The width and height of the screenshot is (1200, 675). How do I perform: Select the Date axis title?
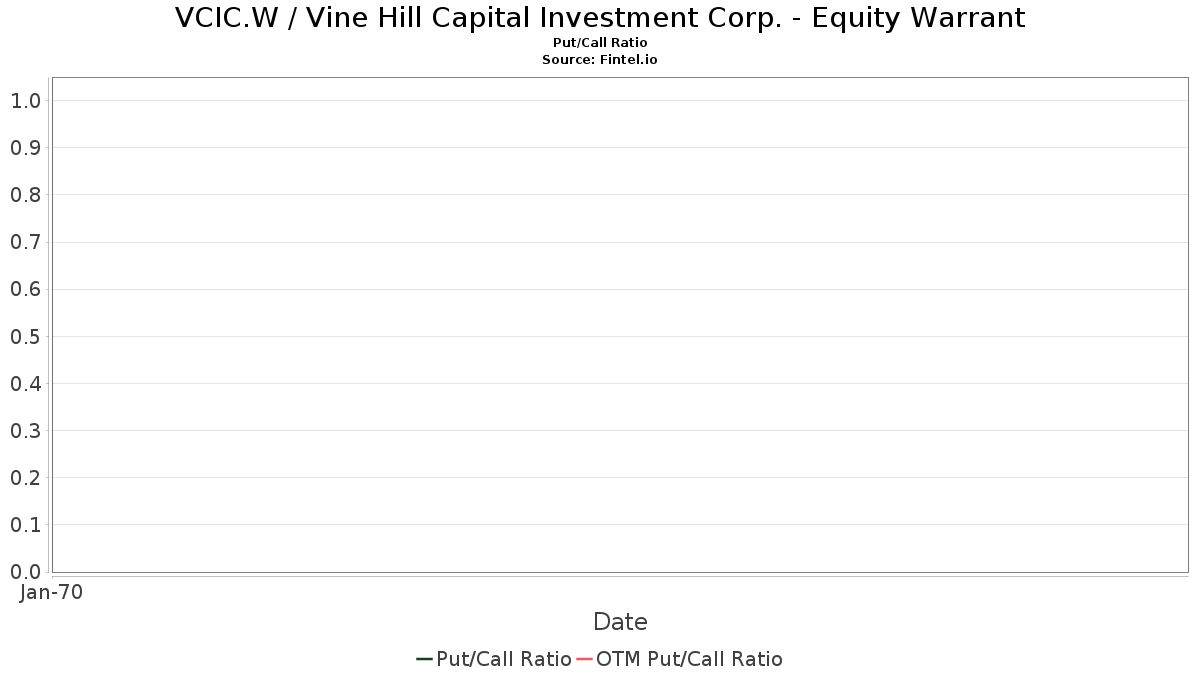point(620,622)
